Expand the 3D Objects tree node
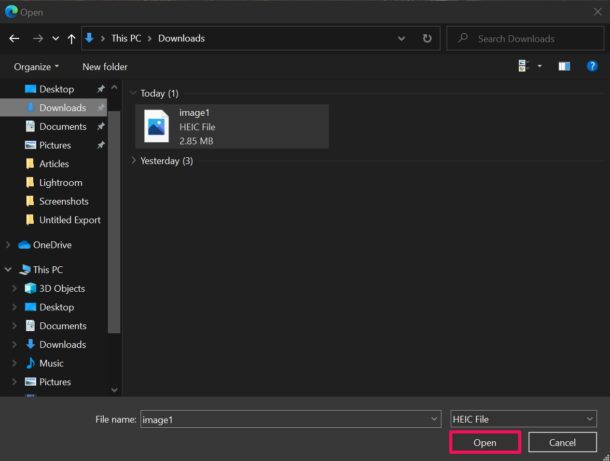The width and height of the screenshot is (610, 461). coord(14,289)
